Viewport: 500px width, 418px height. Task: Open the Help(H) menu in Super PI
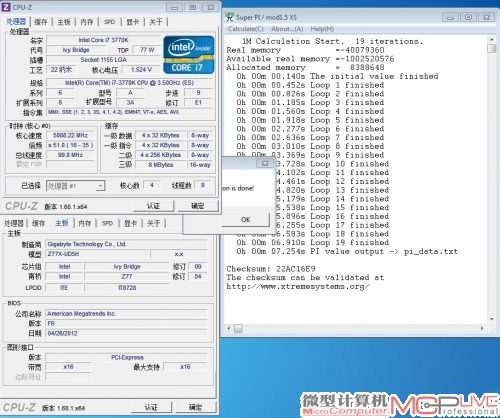point(322,29)
